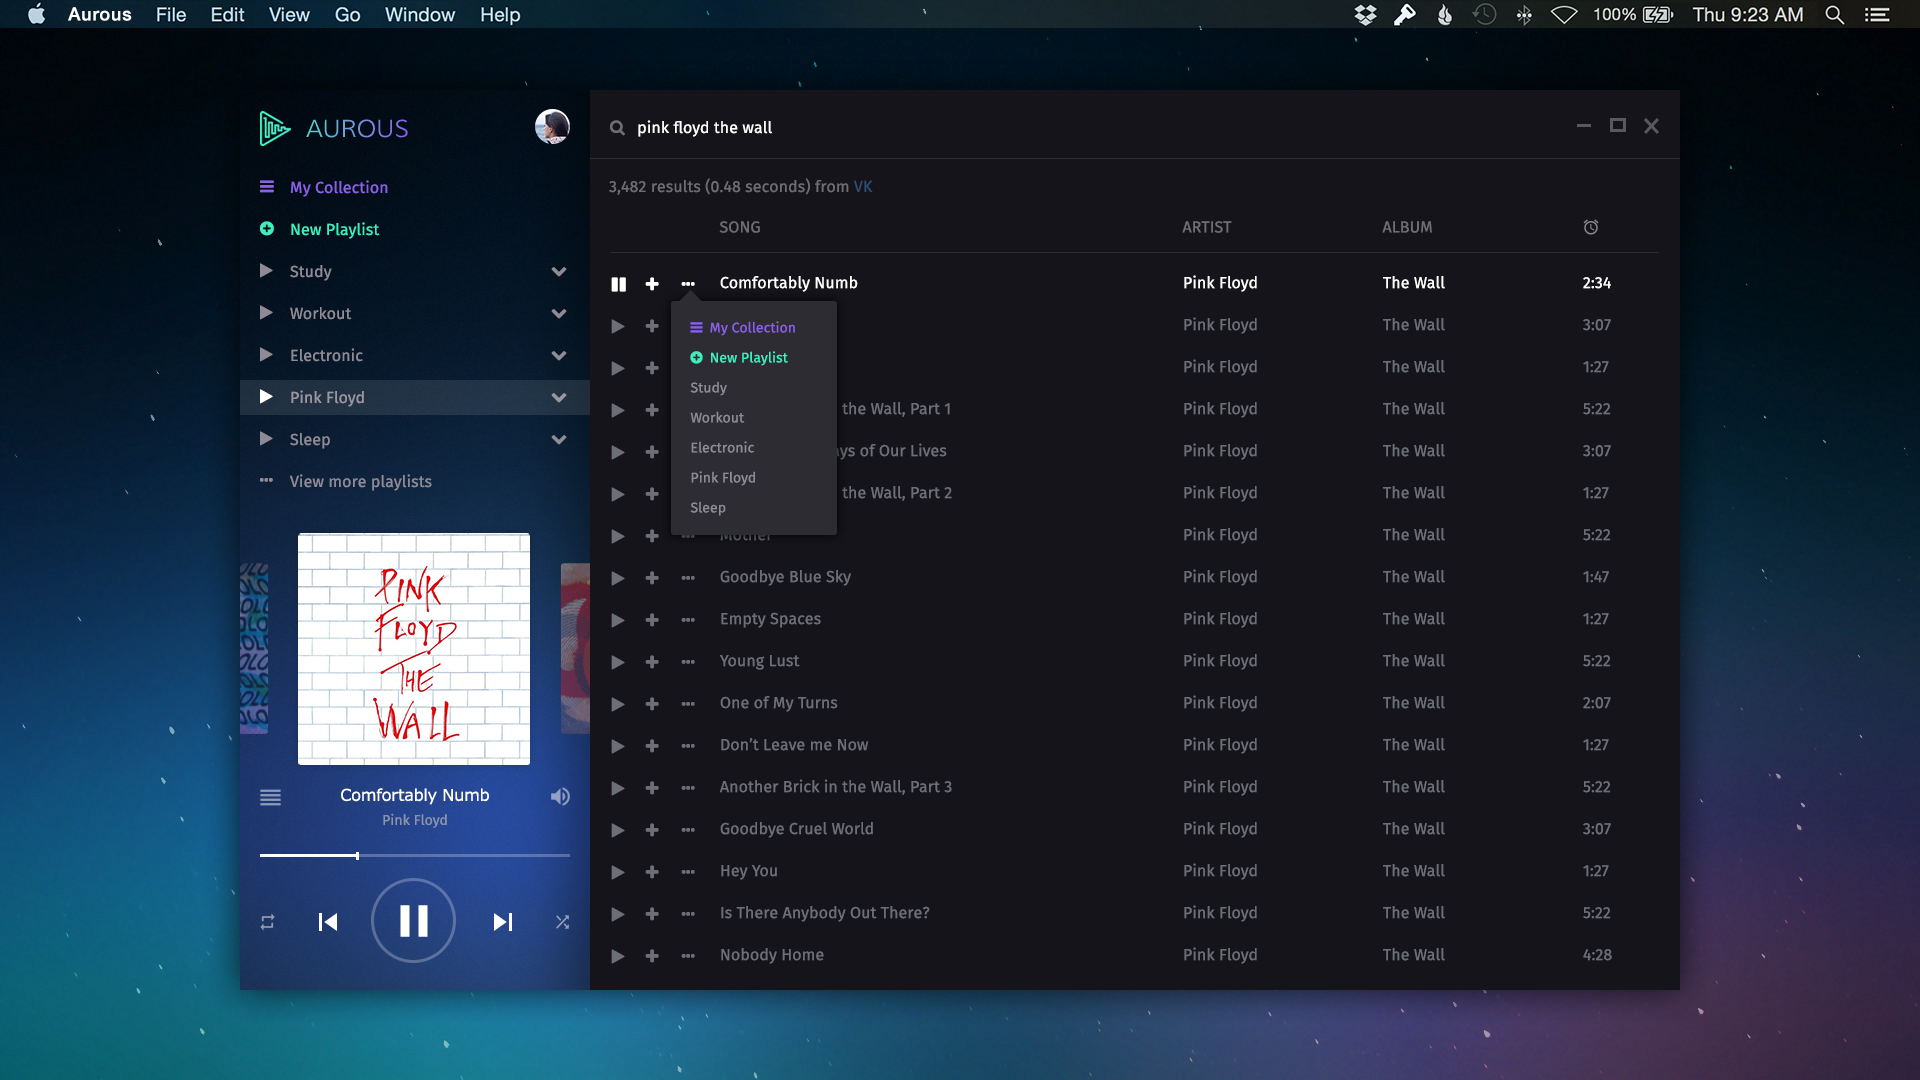Expand the Study playlist chevron
Screen dimensions: 1920x1080
[x=559, y=272]
